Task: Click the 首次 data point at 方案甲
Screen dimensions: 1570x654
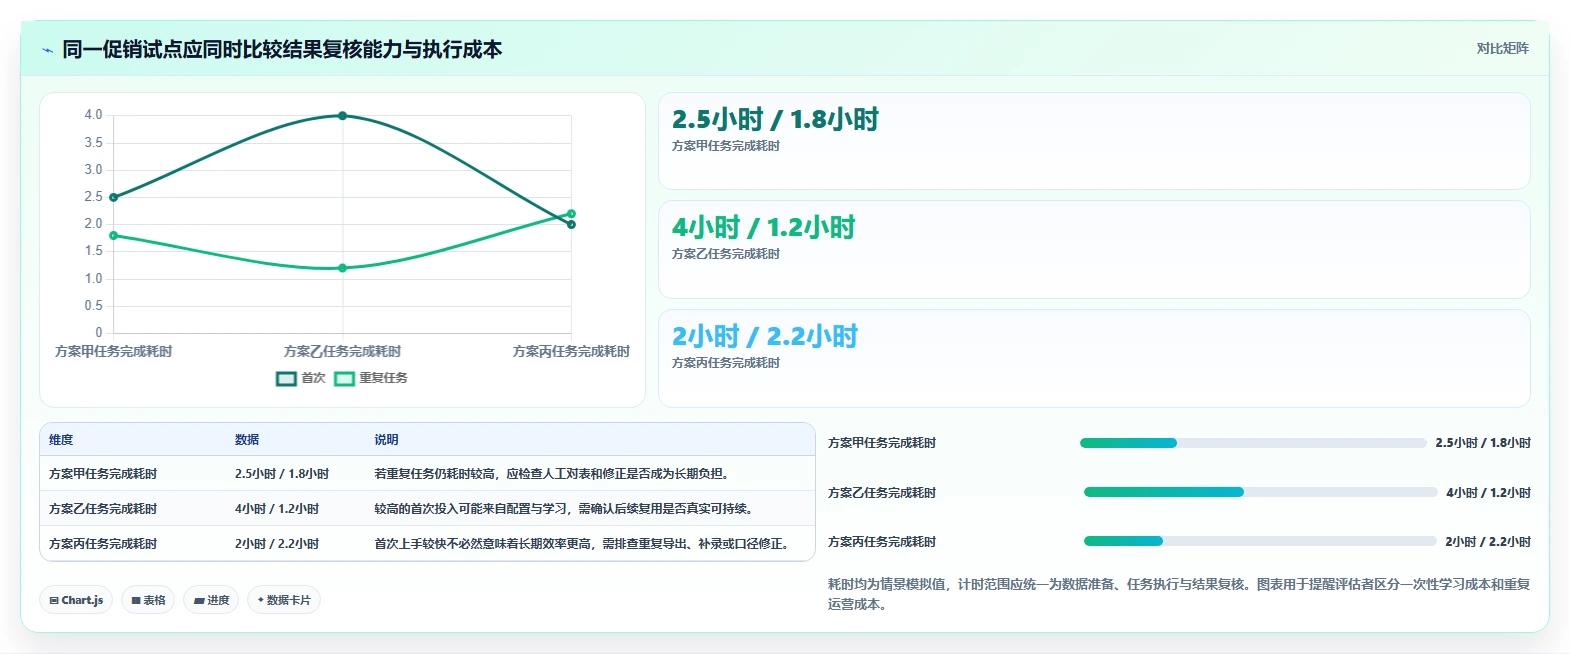Action: [114, 197]
